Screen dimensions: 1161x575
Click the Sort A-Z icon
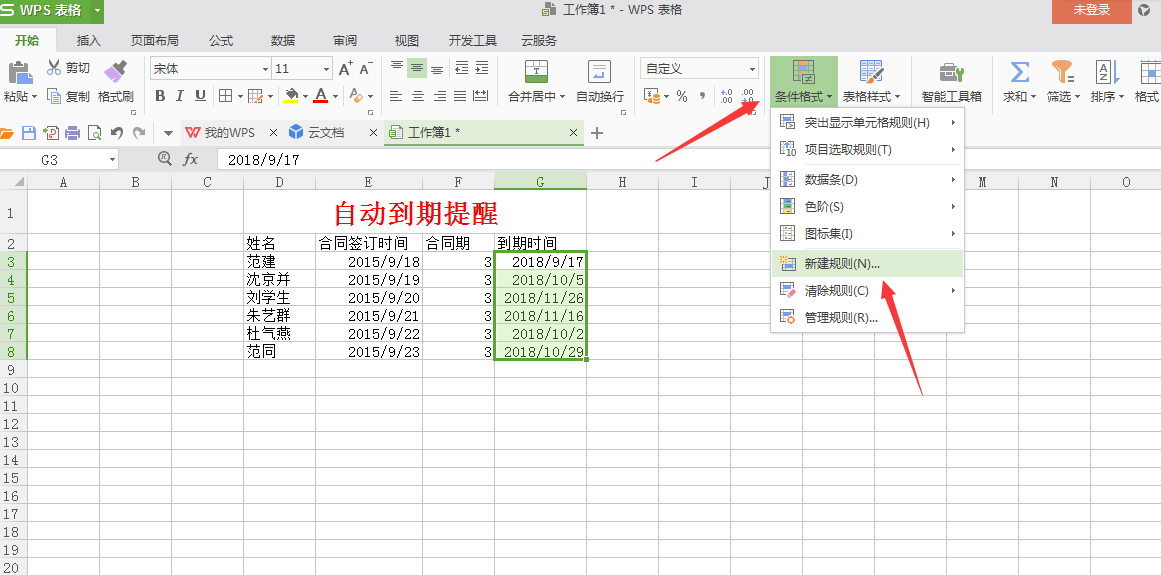[1107, 72]
